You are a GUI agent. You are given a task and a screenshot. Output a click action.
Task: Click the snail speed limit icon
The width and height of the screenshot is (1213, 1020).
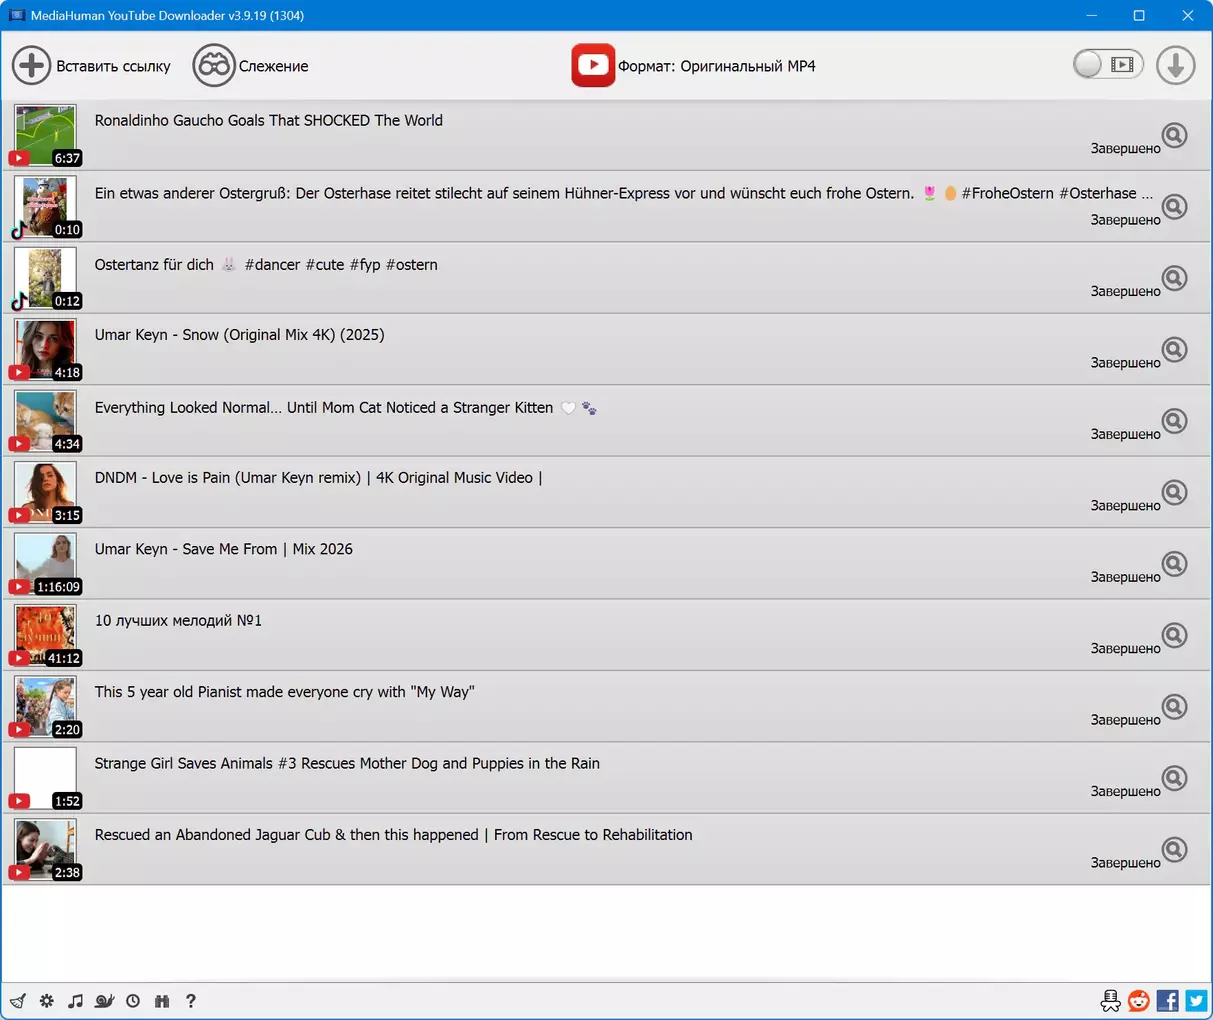coord(104,1001)
